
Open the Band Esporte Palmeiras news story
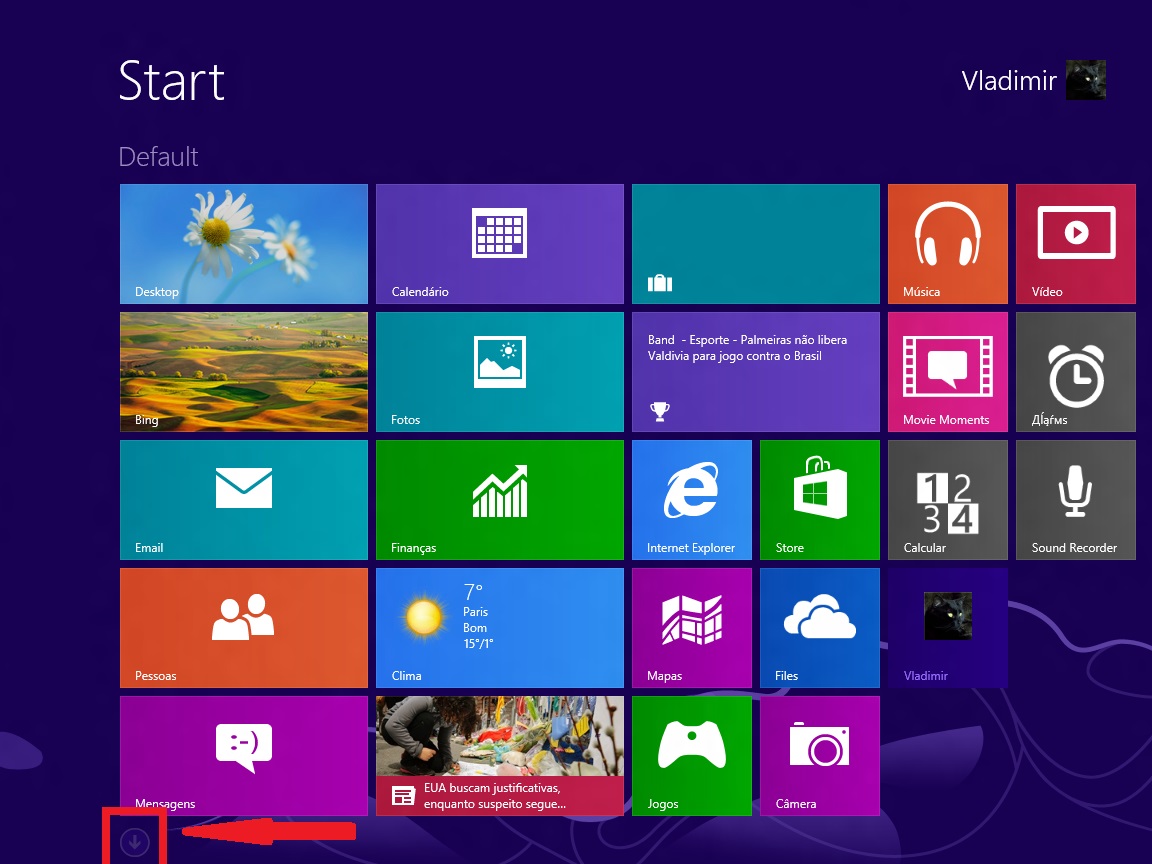(x=755, y=371)
